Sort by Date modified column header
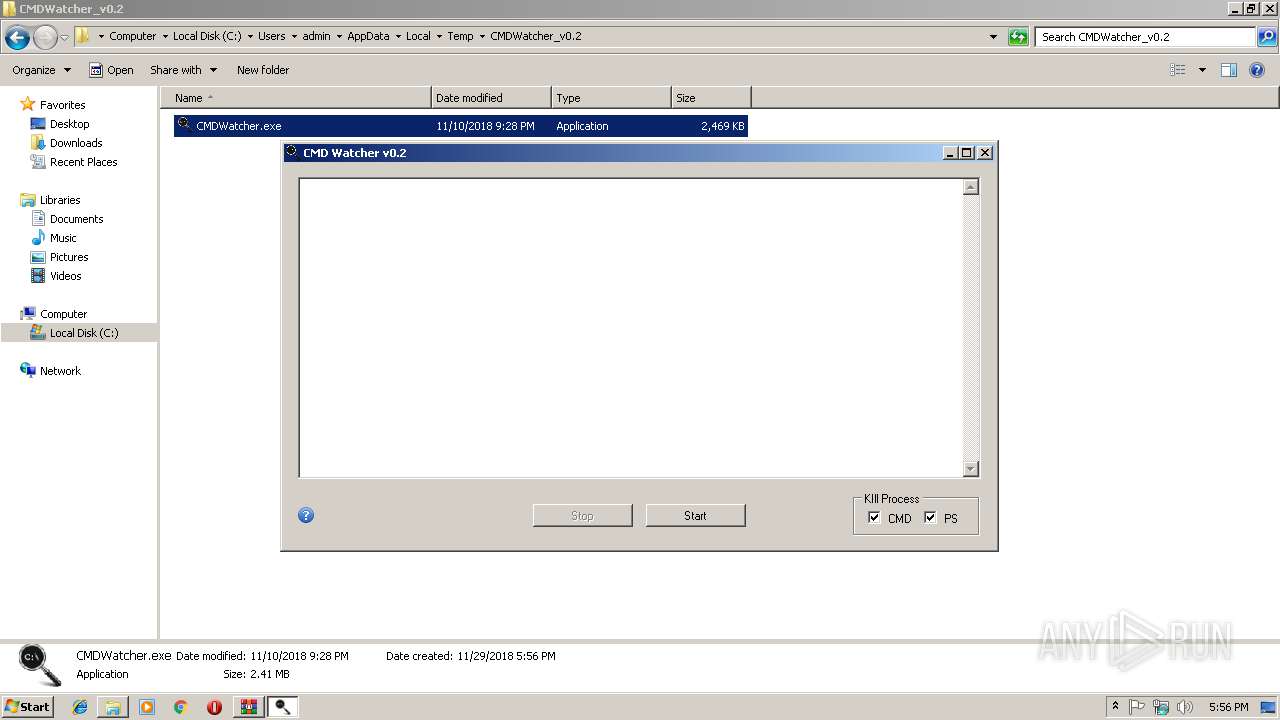This screenshot has height=720, width=1280. pyautogui.click(x=491, y=98)
